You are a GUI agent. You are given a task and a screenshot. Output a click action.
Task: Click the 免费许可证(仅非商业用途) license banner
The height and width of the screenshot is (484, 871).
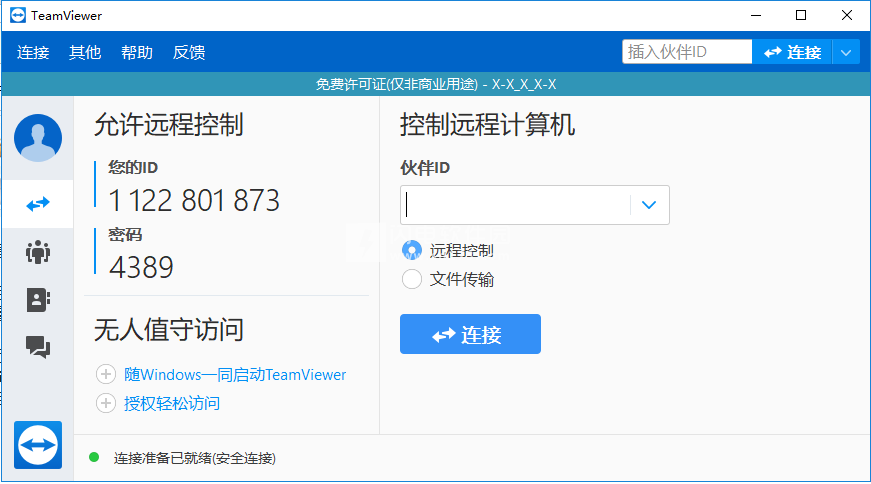[436, 84]
